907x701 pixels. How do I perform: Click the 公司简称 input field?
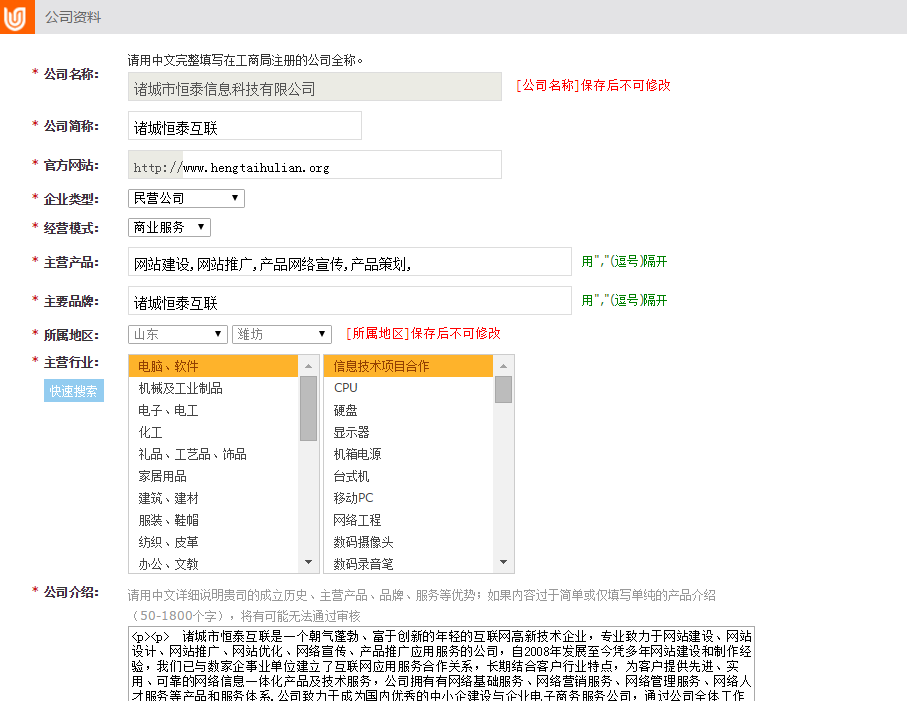(245, 127)
